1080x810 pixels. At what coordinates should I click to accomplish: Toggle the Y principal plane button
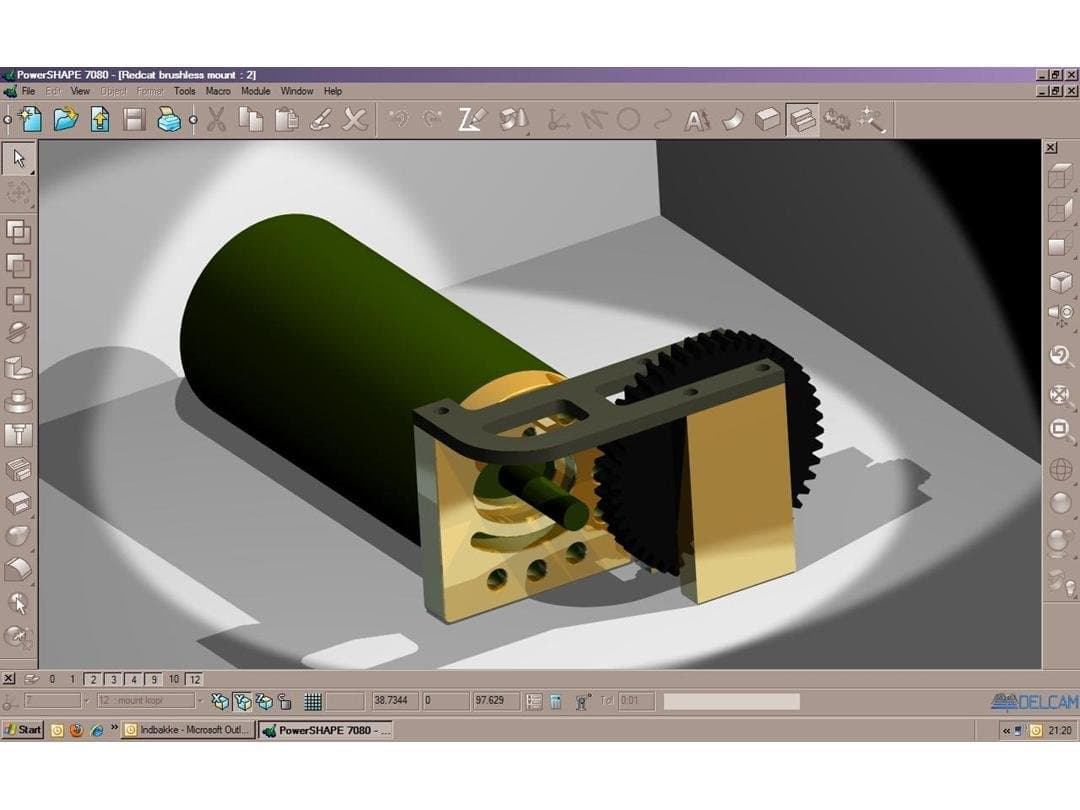(242, 701)
